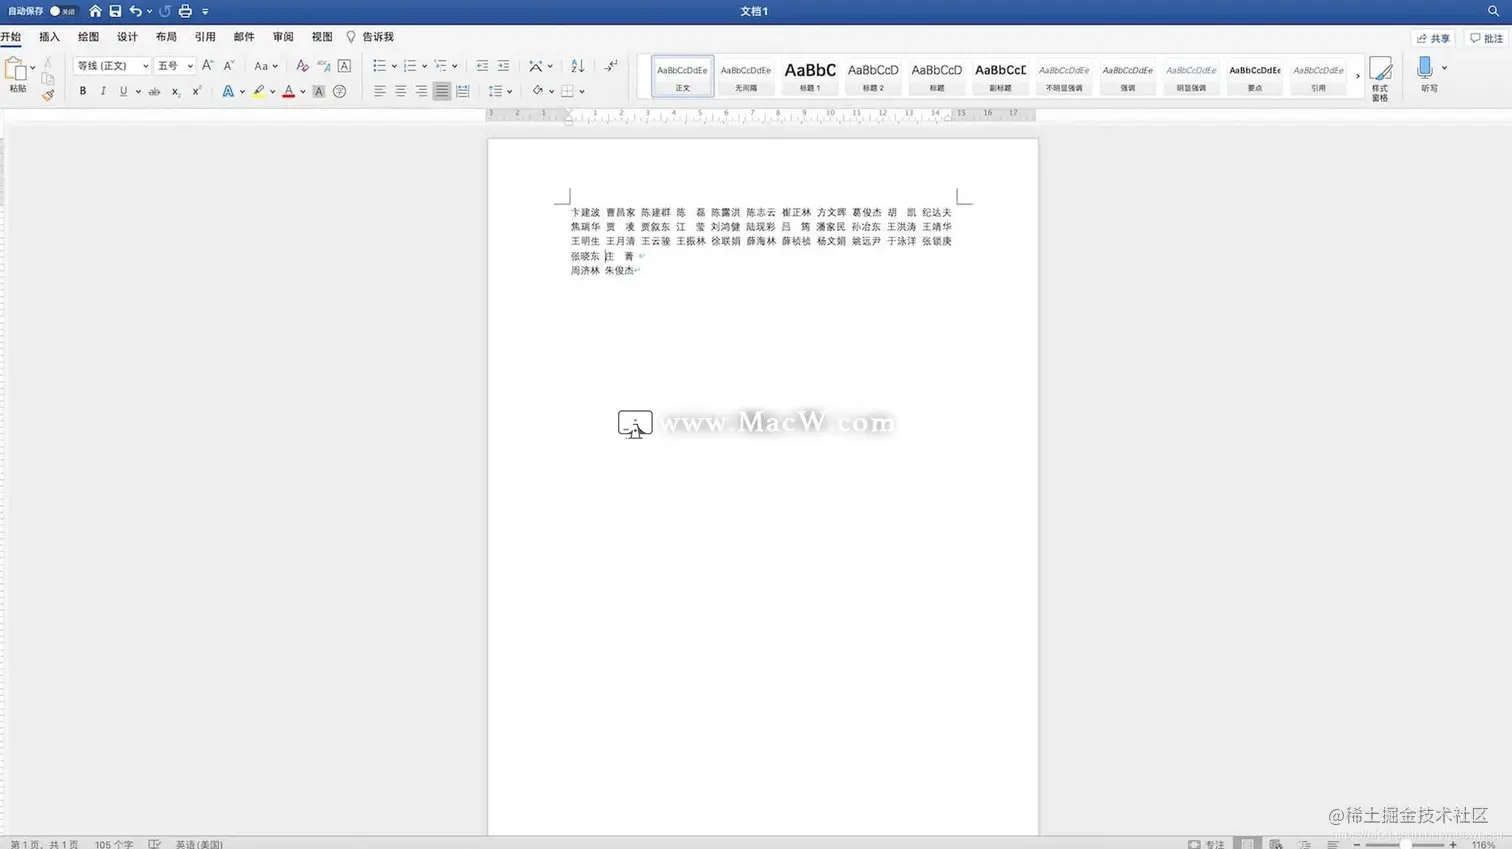Screen dimensions: 1512x849
Task: Decrease the paragraph indent
Action: [482, 65]
